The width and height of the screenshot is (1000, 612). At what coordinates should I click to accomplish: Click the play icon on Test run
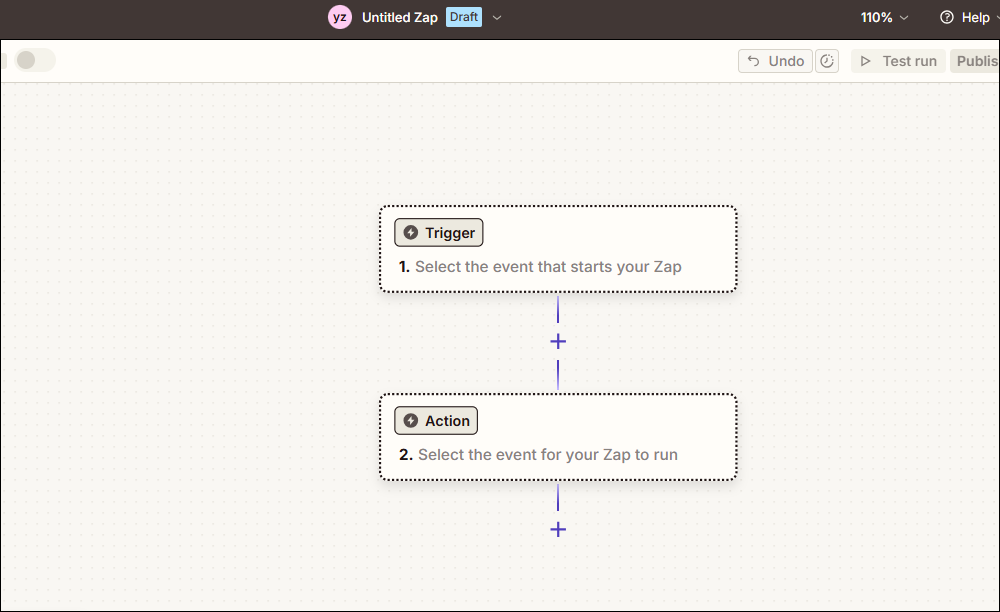(x=866, y=61)
